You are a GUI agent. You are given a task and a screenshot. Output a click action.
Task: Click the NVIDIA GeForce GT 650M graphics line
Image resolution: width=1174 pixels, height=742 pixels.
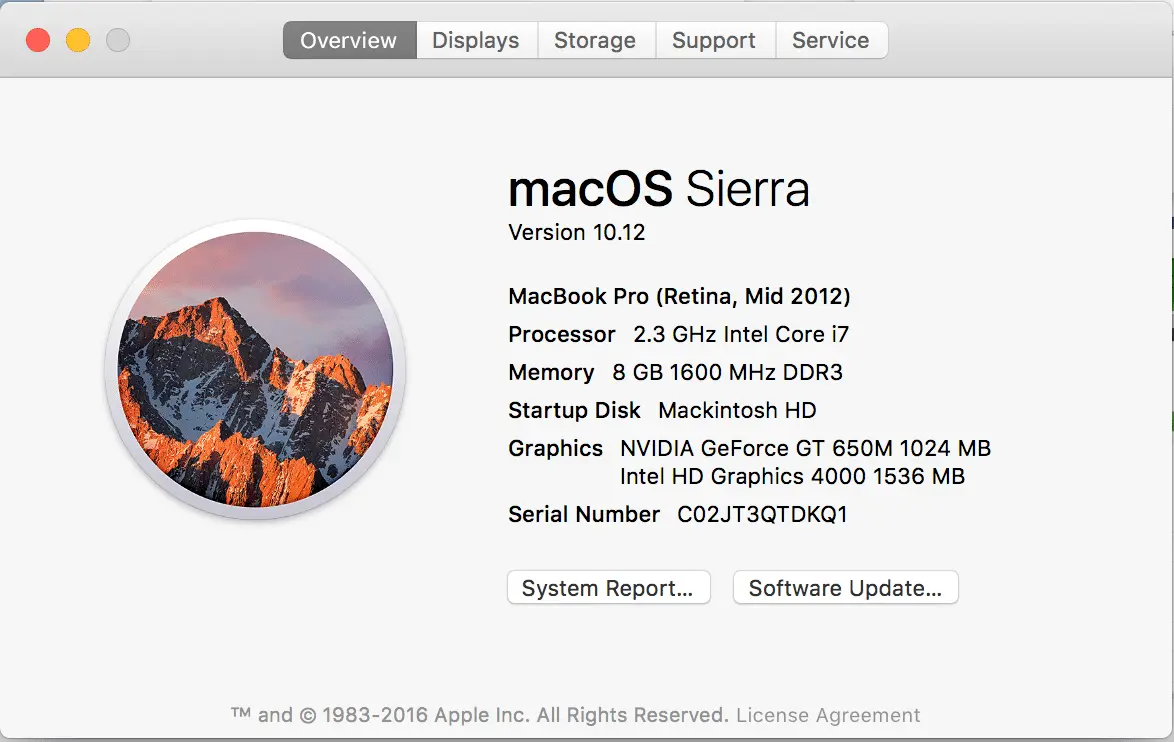pos(805,449)
